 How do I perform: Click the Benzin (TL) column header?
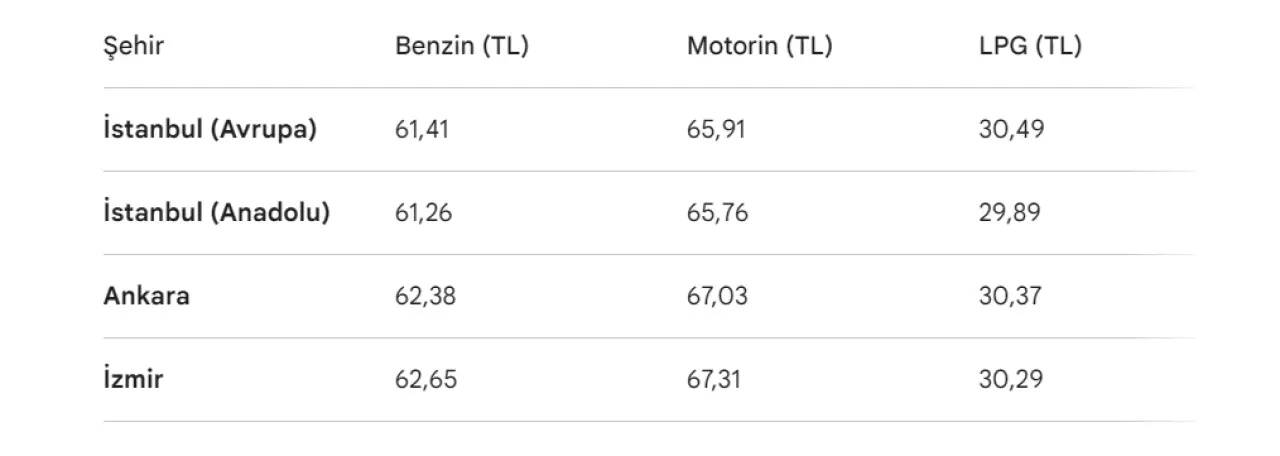pyautogui.click(x=461, y=47)
